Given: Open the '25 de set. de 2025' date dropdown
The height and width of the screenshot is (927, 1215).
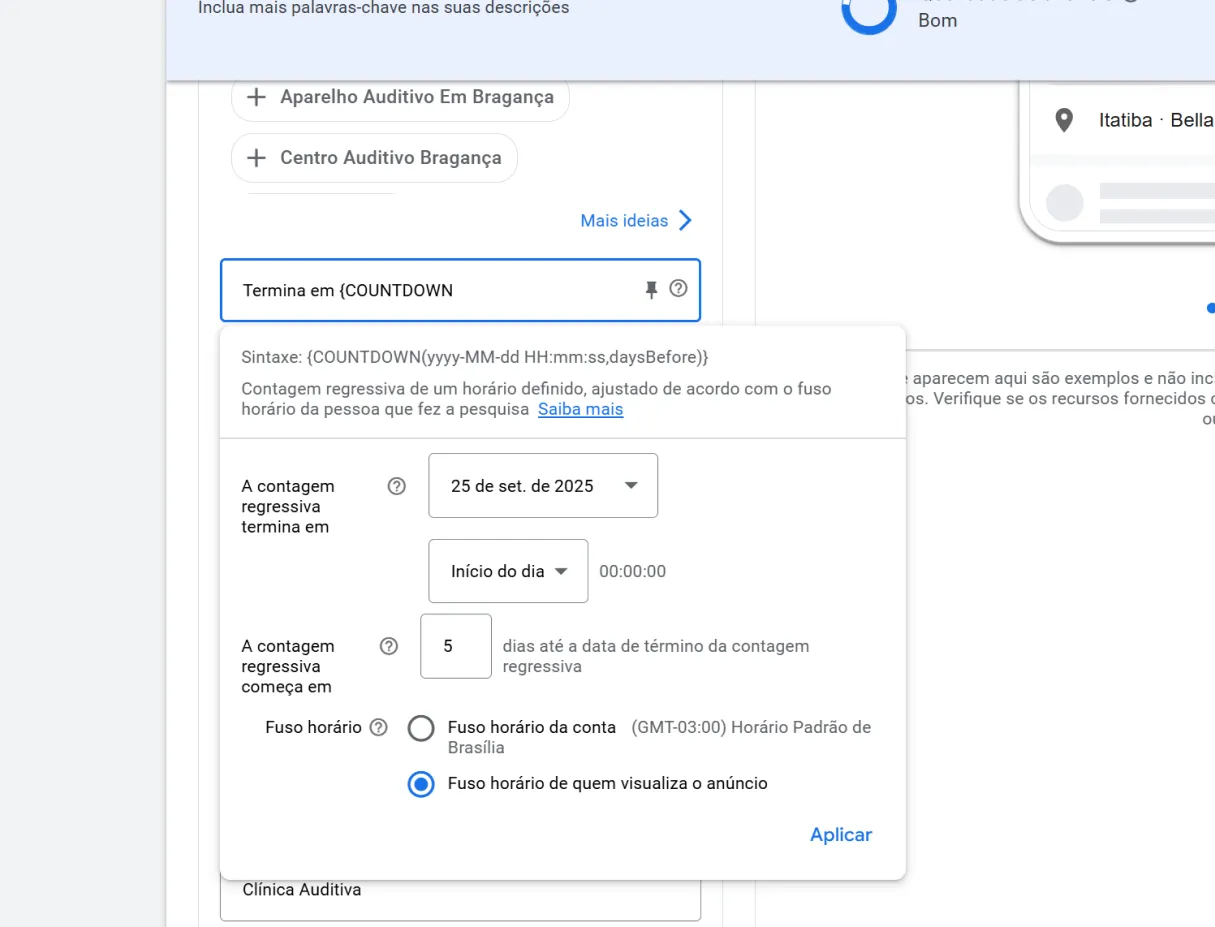Looking at the screenshot, I should pyautogui.click(x=543, y=486).
